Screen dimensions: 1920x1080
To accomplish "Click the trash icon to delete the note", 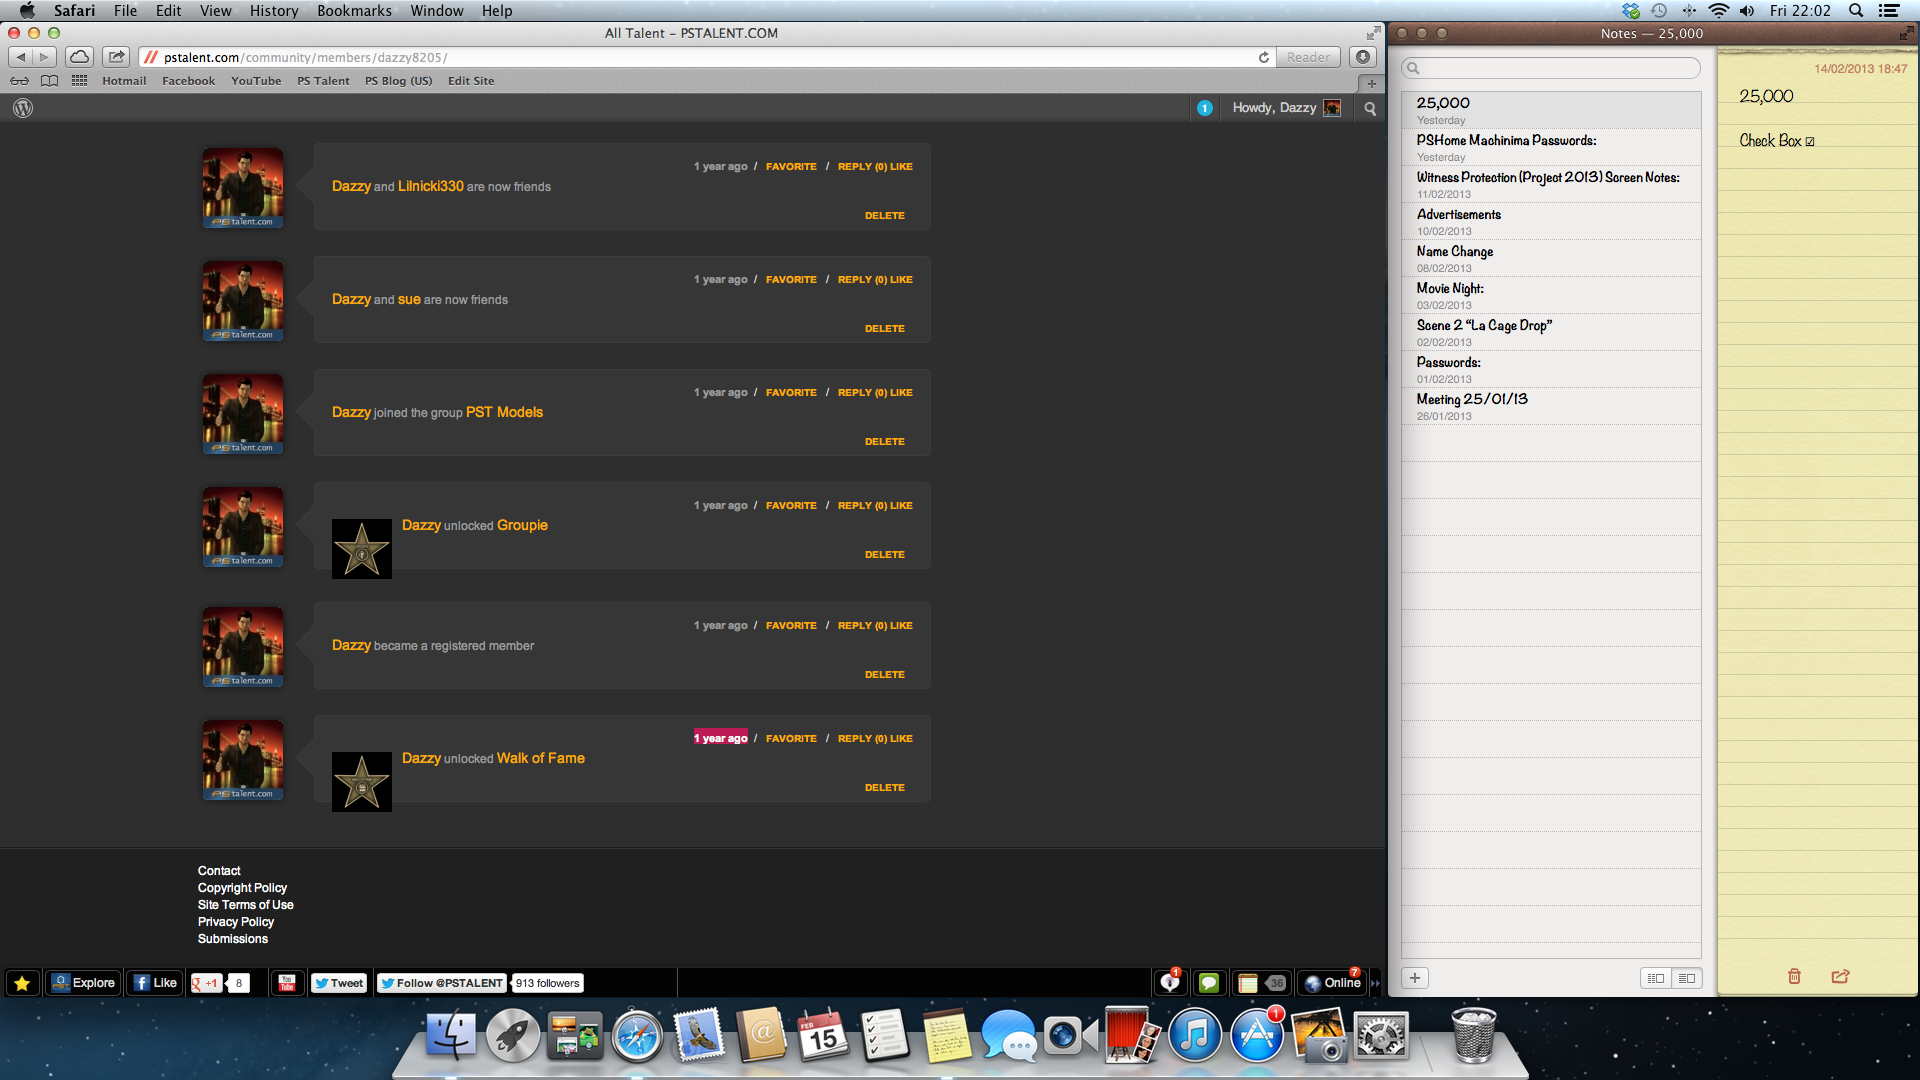I will [1794, 976].
